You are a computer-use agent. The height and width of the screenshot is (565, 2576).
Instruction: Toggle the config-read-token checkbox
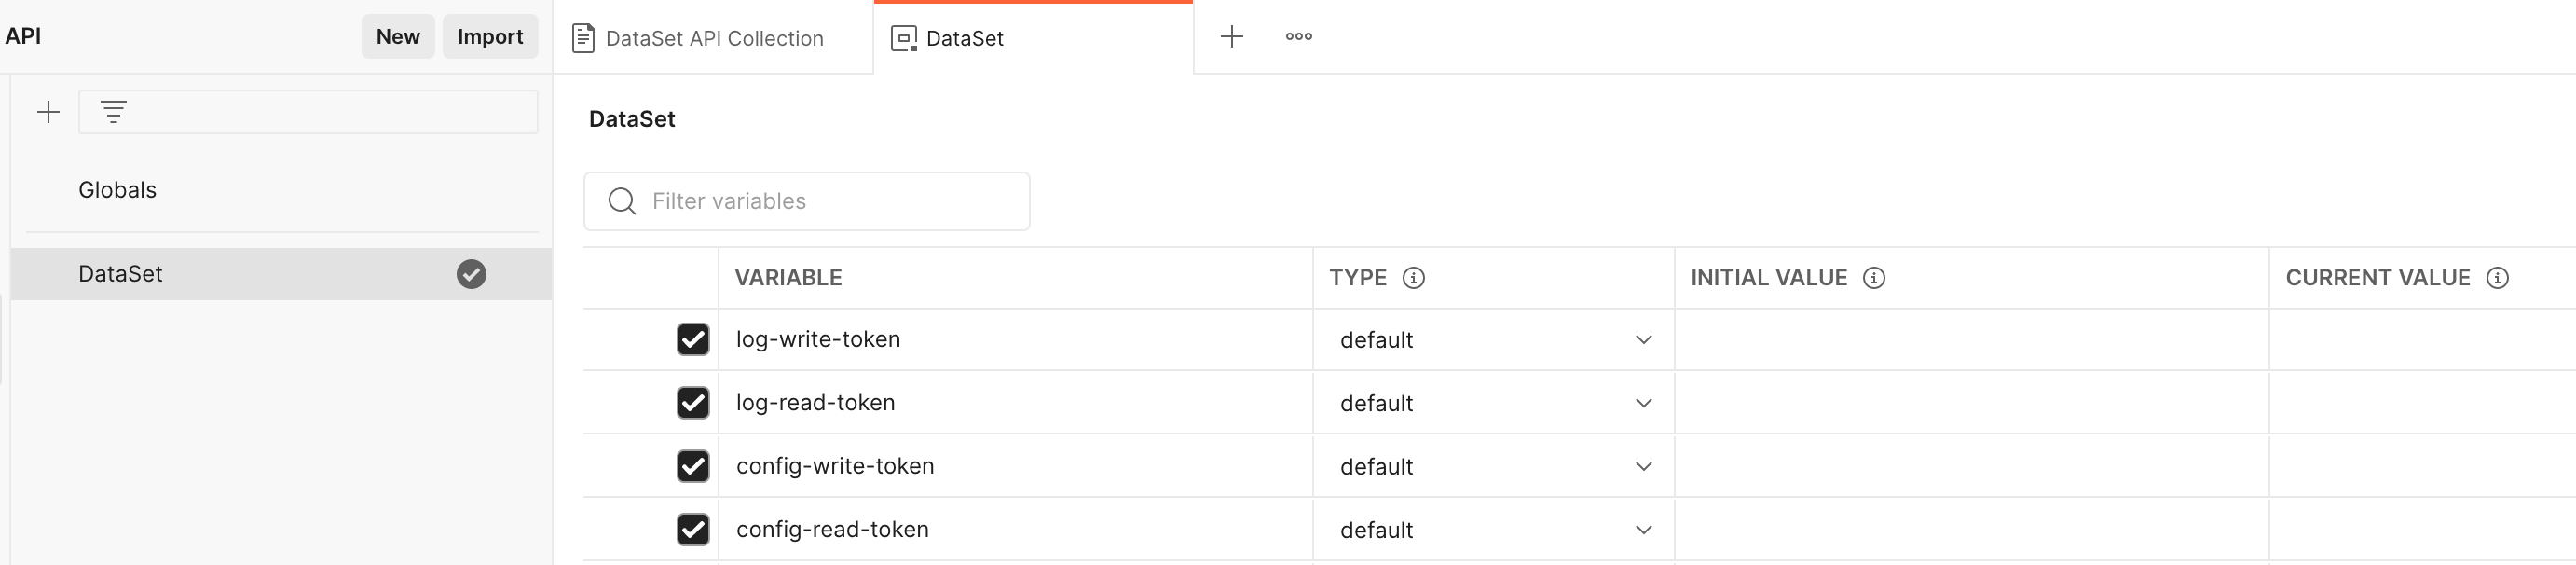click(x=693, y=529)
